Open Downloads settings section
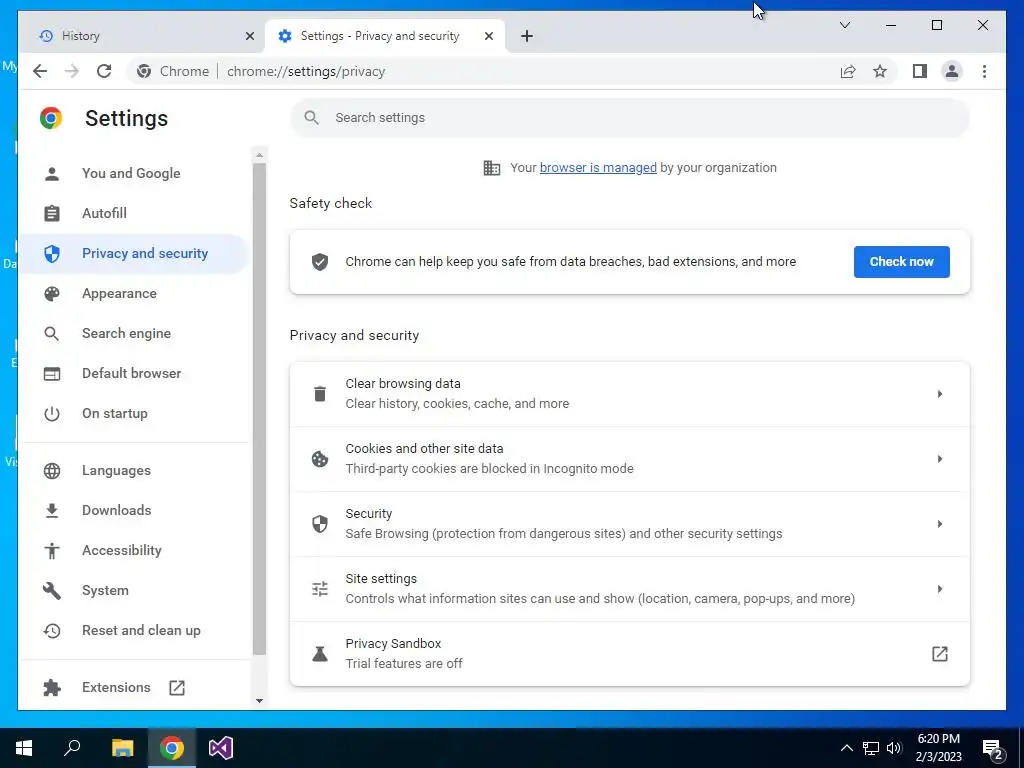1024x768 pixels. (133, 511)
